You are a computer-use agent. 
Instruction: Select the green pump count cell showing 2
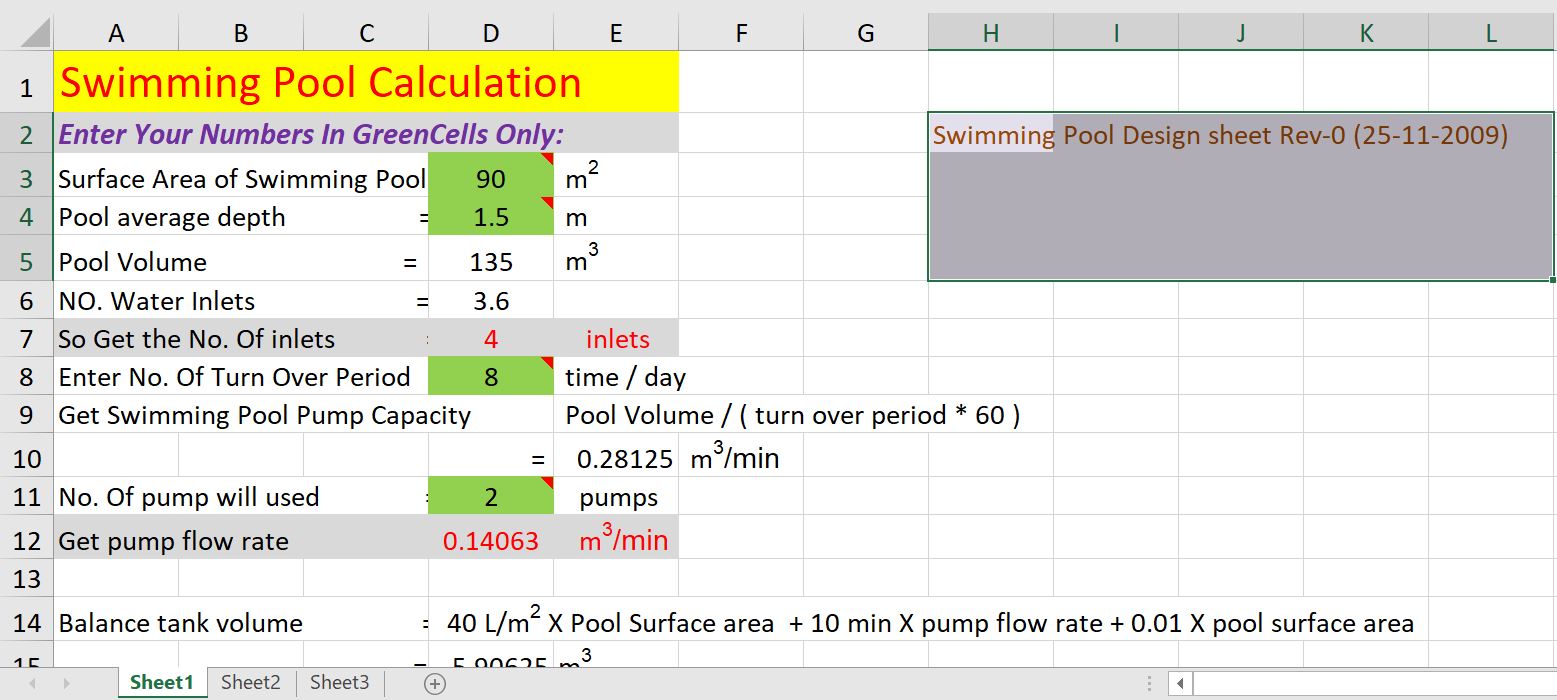pos(490,497)
